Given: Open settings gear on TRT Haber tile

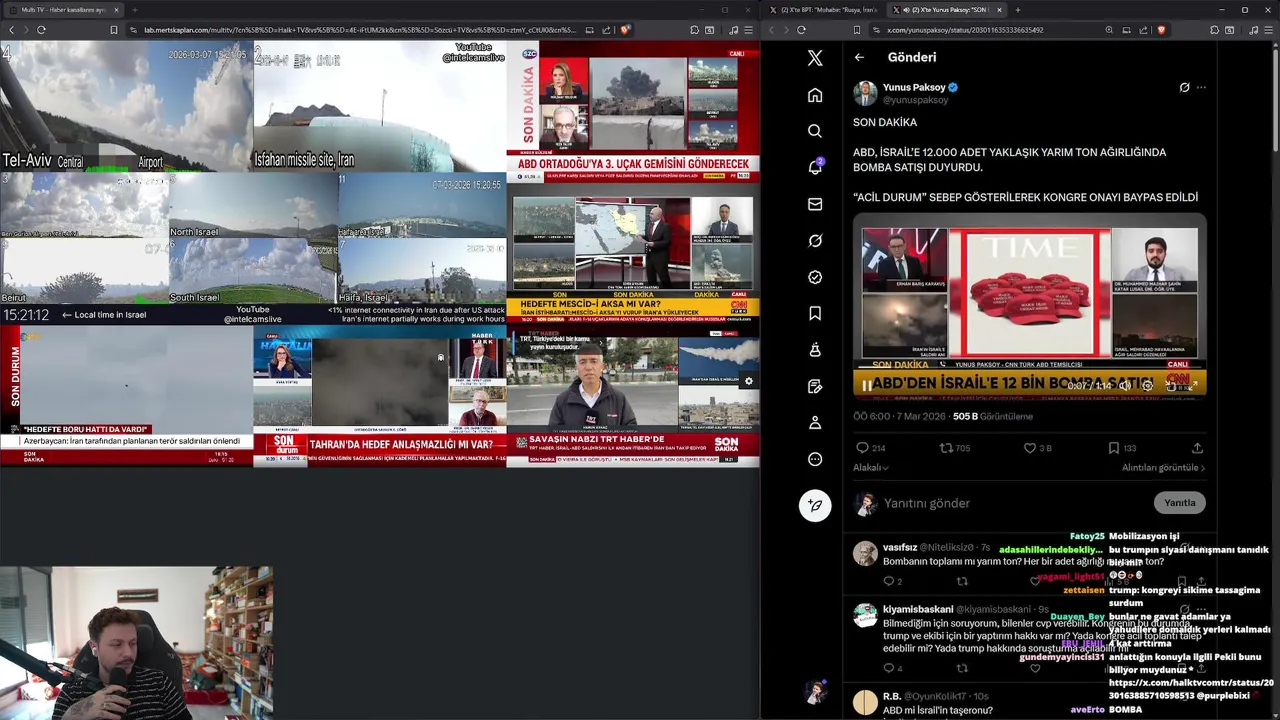Looking at the screenshot, I should pyautogui.click(x=748, y=381).
